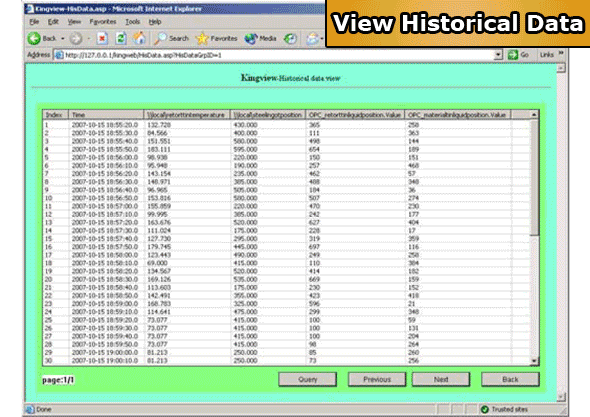Click the table scrollbar up arrow

point(534,114)
